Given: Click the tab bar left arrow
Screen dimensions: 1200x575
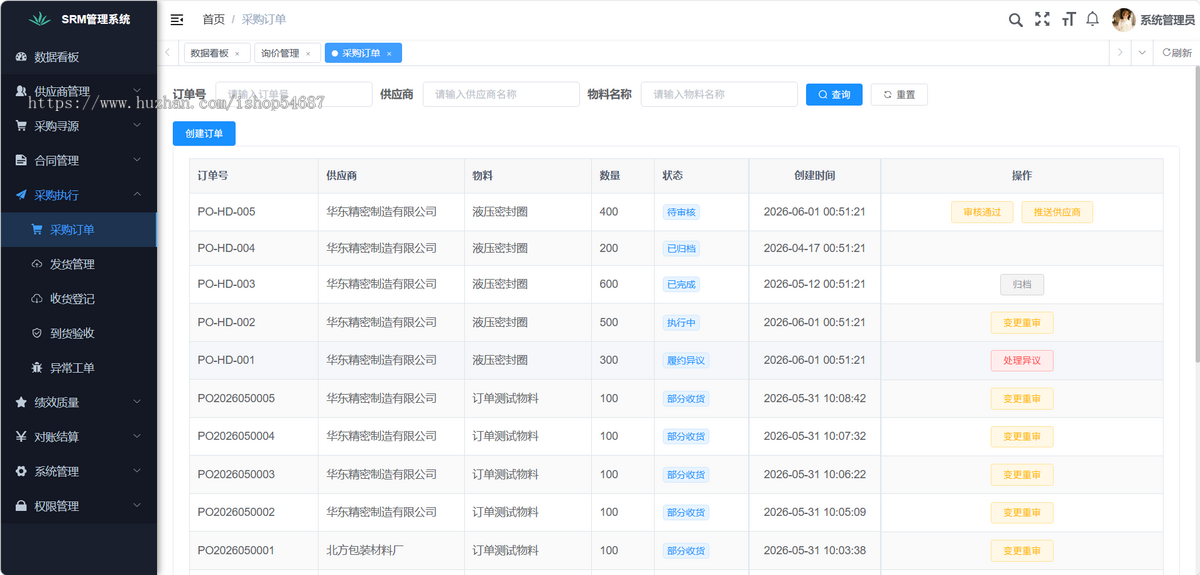Looking at the screenshot, I should click(167, 53).
